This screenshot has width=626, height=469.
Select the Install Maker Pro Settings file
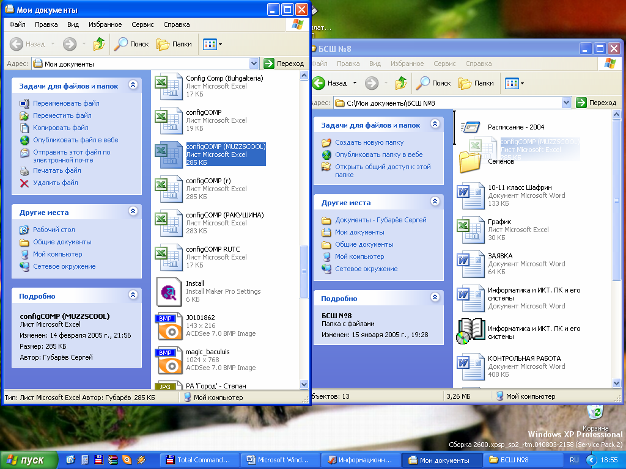click(x=168, y=290)
